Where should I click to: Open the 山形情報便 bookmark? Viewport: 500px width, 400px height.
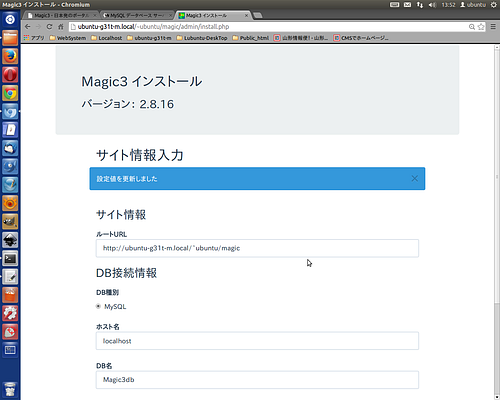tap(301, 38)
